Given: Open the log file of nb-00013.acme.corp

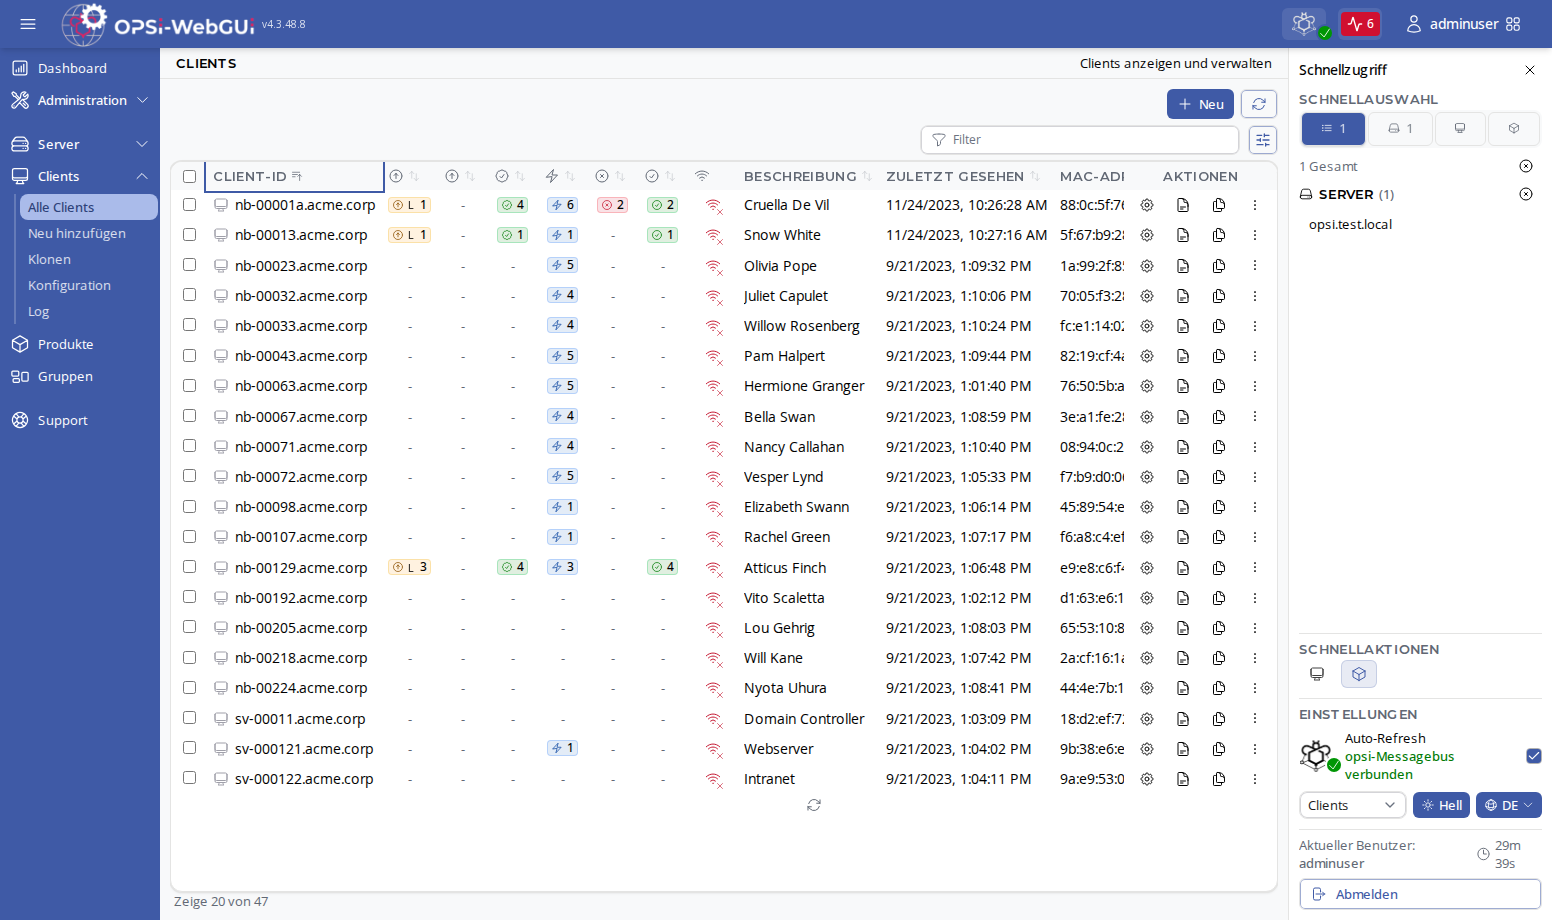Looking at the screenshot, I should click(x=1183, y=235).
